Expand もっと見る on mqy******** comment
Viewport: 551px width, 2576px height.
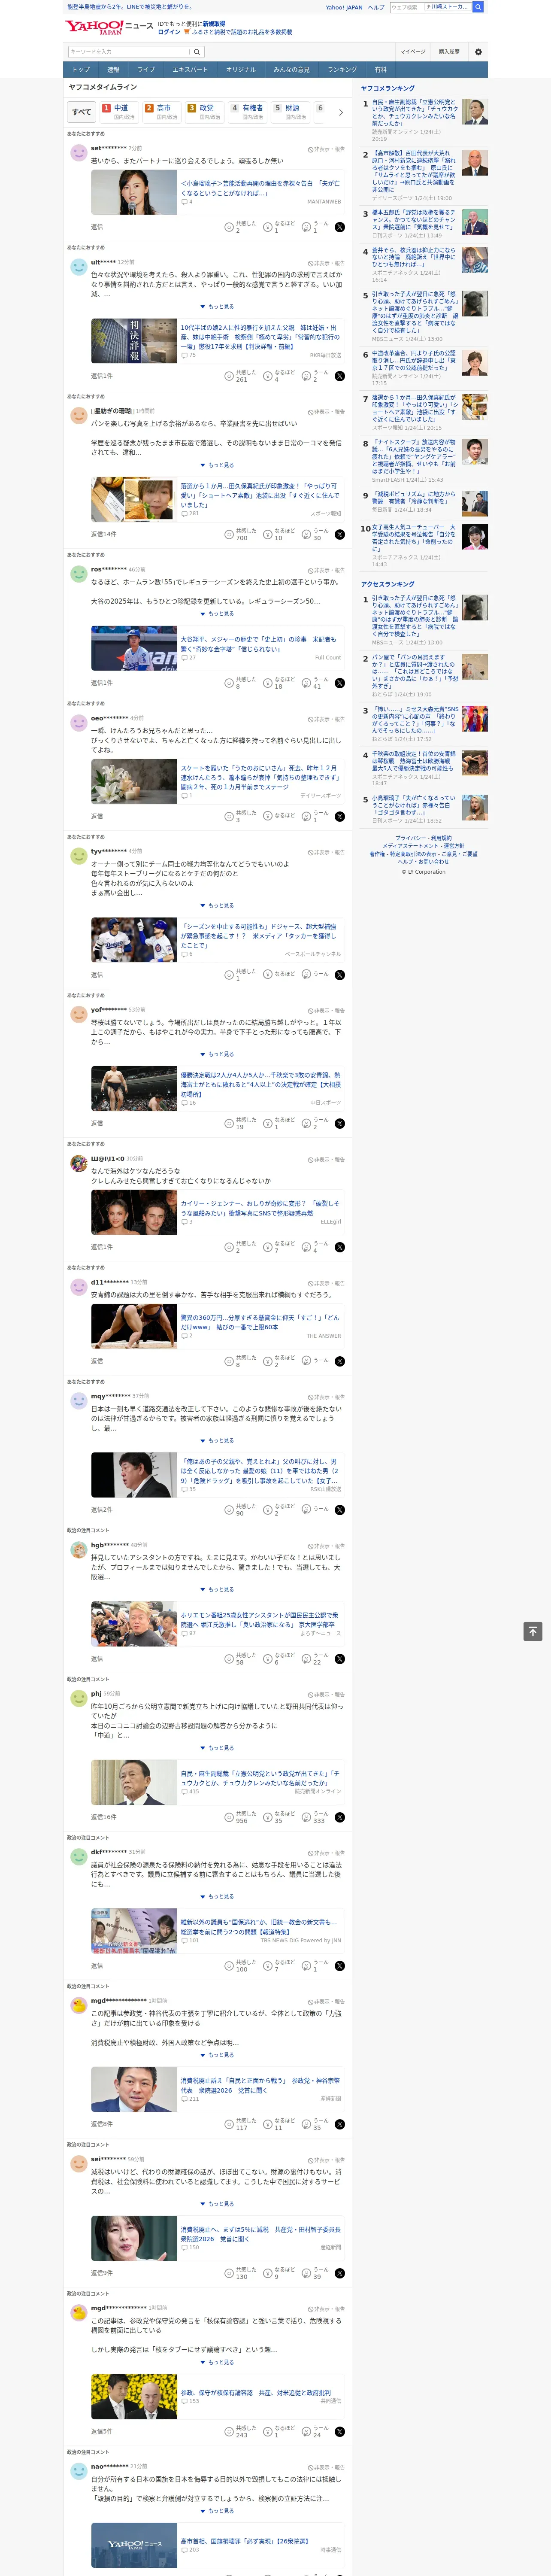tap(217, 1441)
